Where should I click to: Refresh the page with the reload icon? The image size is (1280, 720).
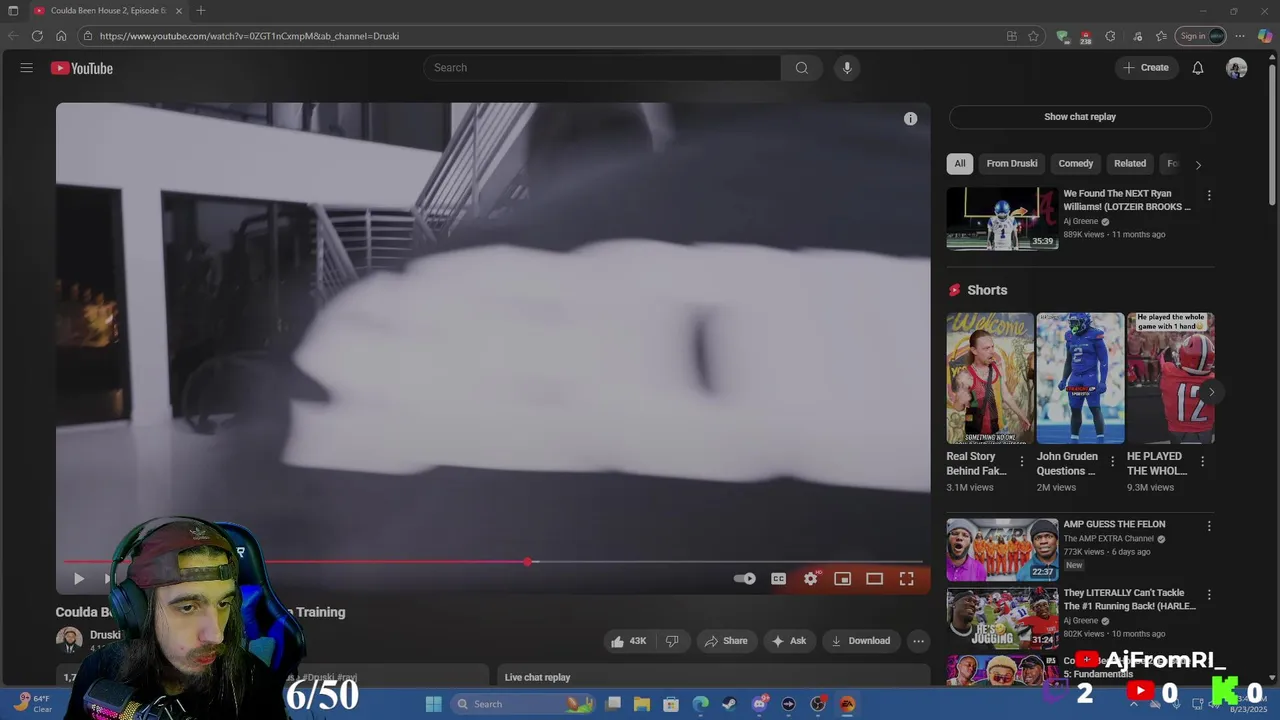[x=37, y=36]
